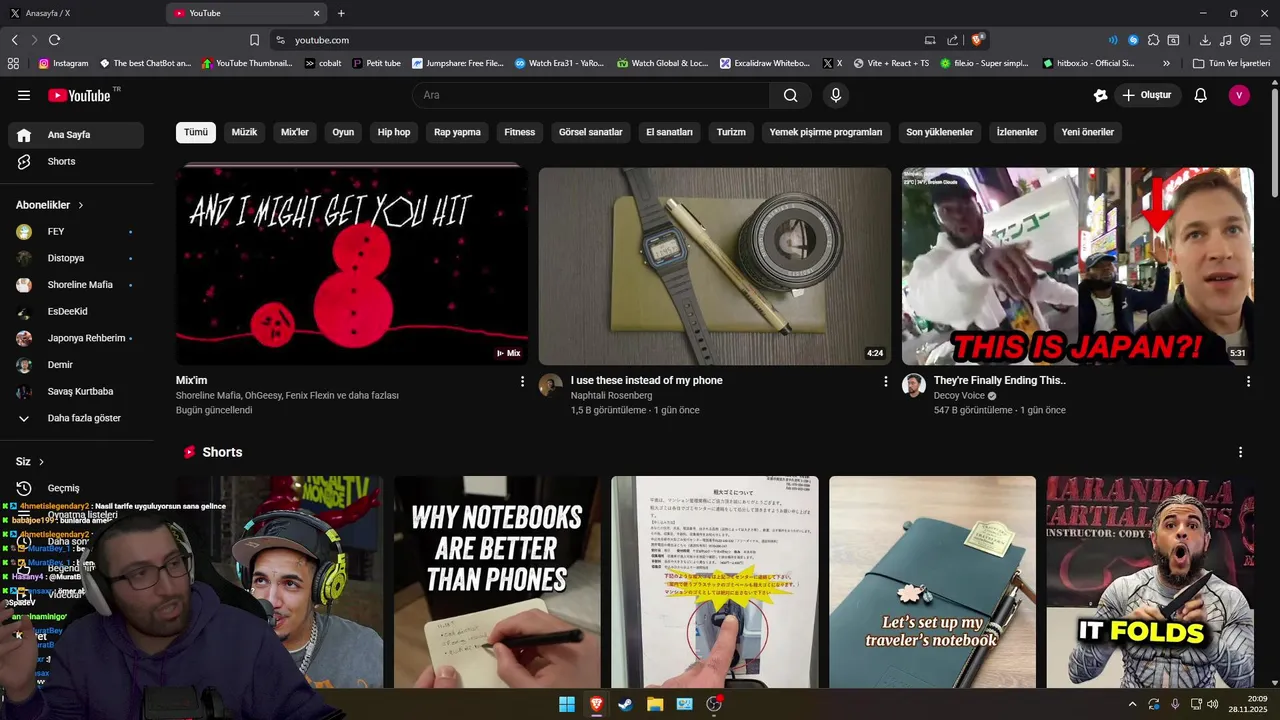Open browser downloads icon
Viewport: 1280px width, 720px height.
pos(1205,40)
